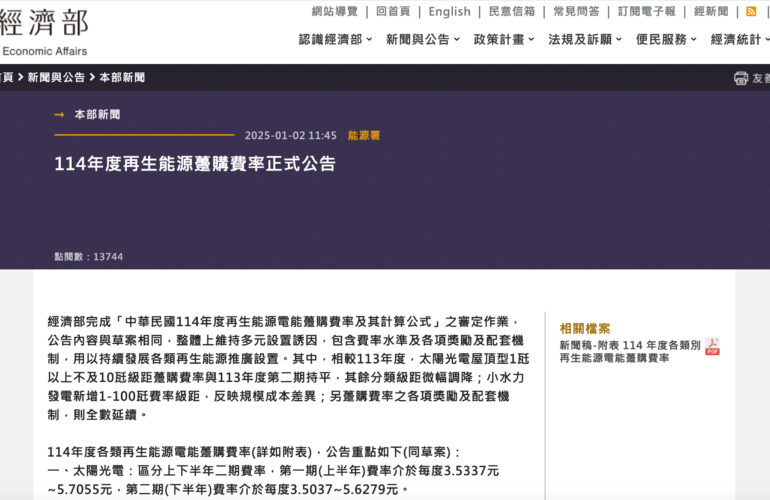The height and width of the screenshot is (500, 770).
Task: Click the 本部新聞 section heading
Action: (x=97, y=114)
